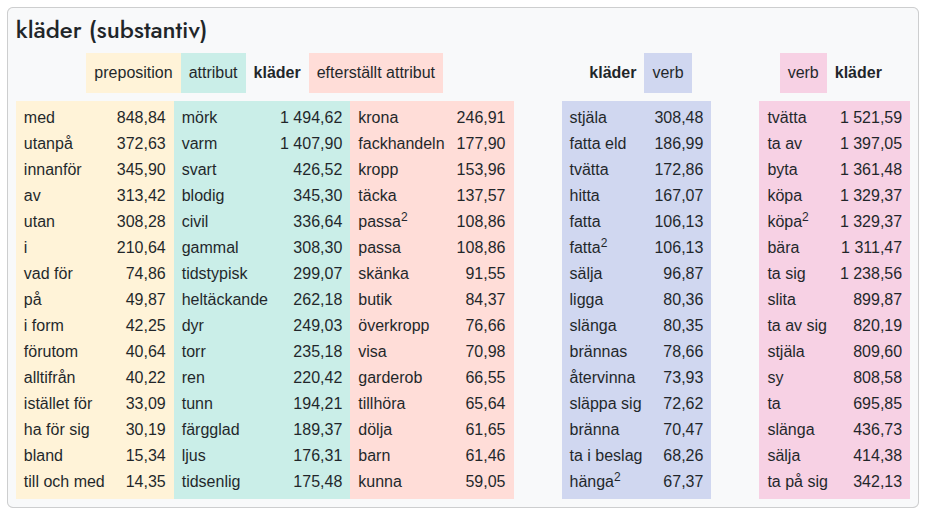This screenshot has width=926, height=514.
Task: Select the word 'överkropp'
Action: click(x=393, y=326)
